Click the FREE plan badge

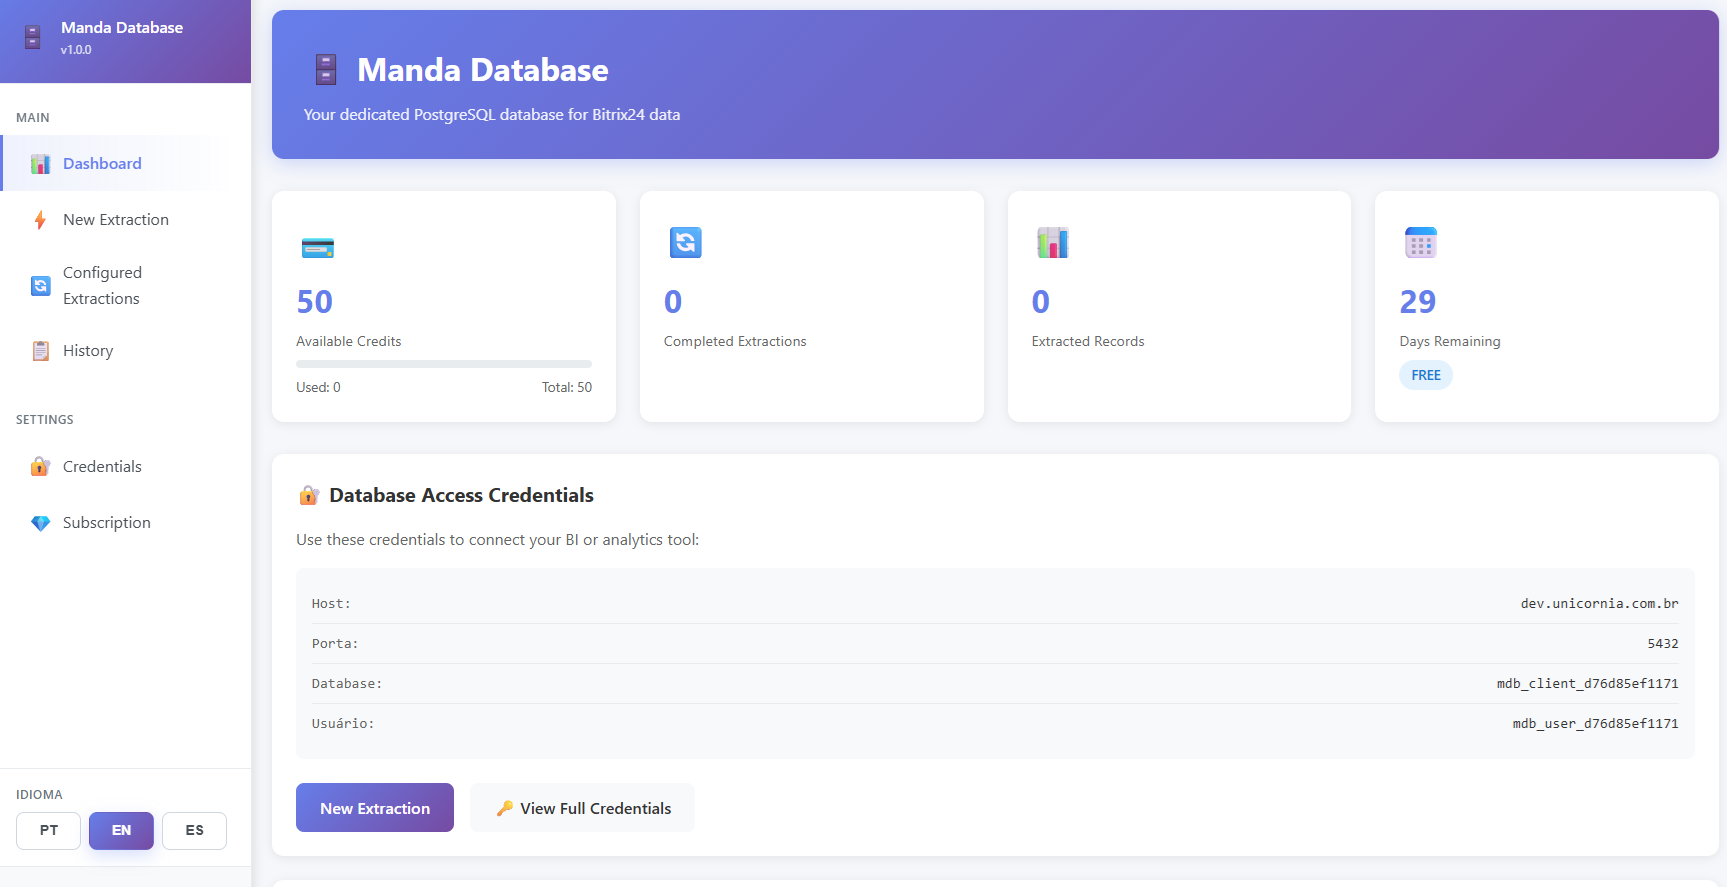(x=1425, y=375)
